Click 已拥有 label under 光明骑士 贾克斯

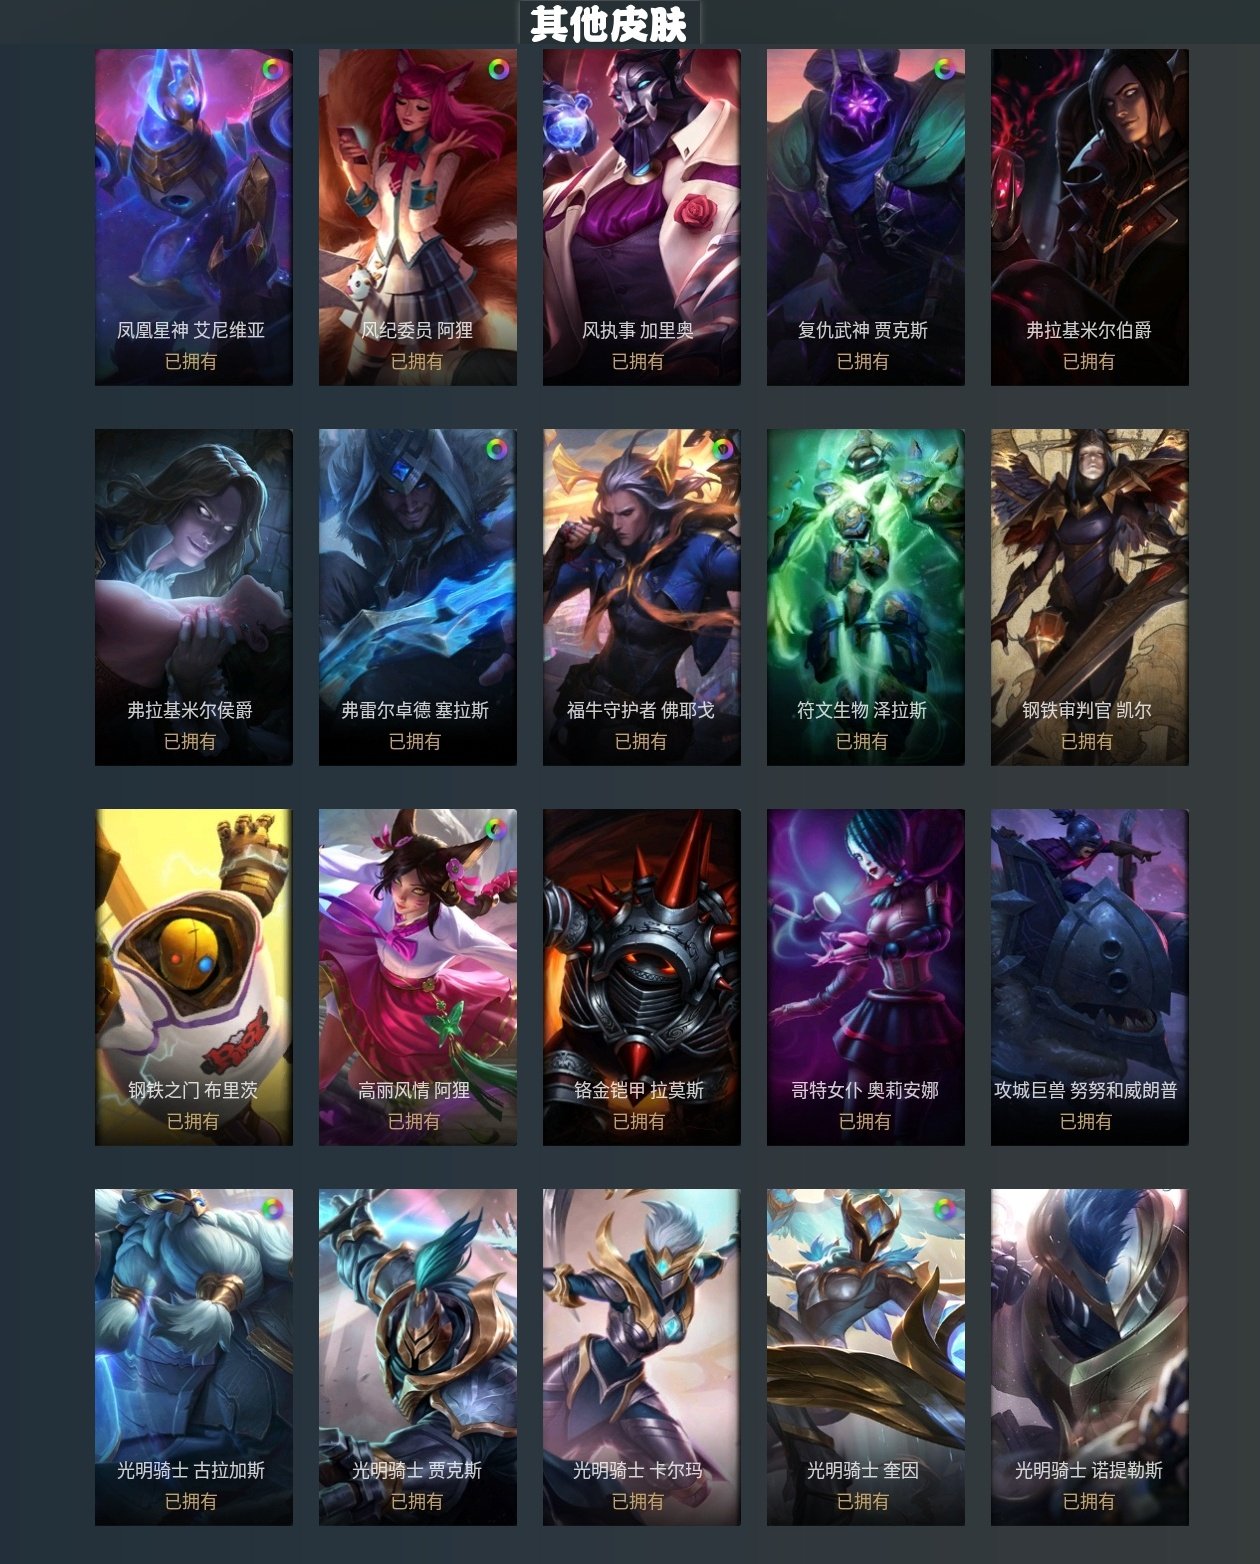click(416, 1502)
